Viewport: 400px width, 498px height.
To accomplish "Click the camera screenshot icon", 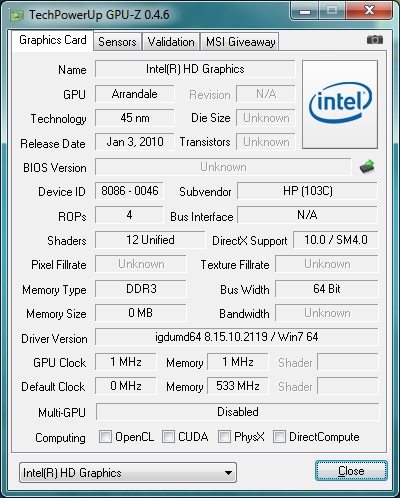I will 375,40.
